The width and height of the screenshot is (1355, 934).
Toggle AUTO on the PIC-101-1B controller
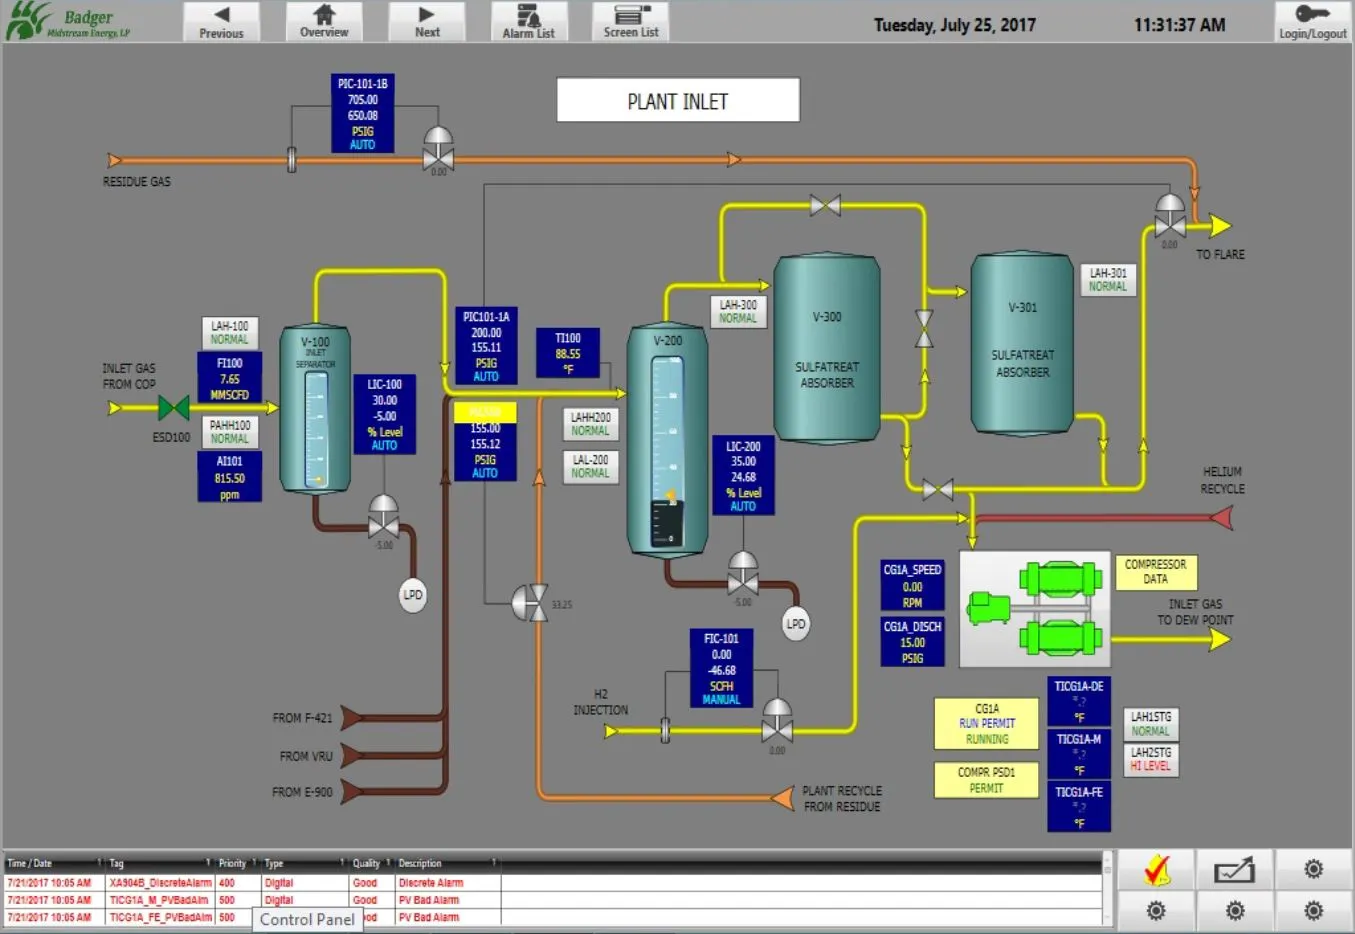click(x=362, y=144)
